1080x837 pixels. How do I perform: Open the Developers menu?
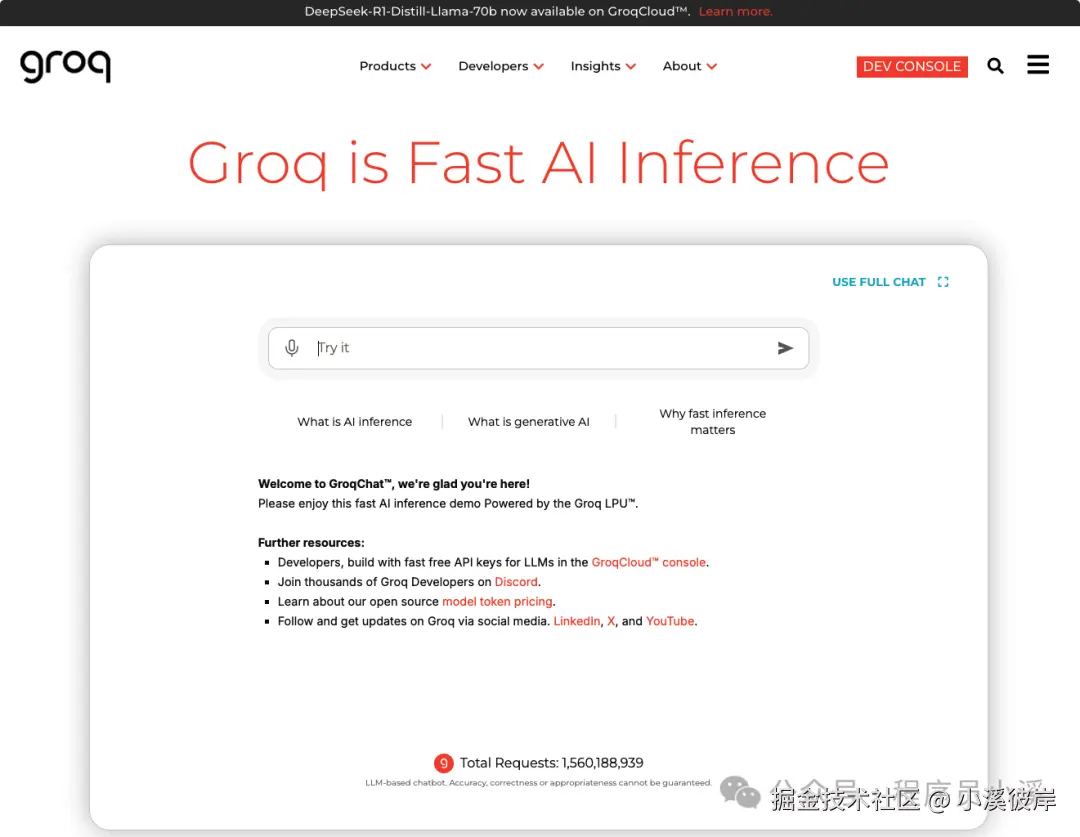pyautogui.click(x=501, y=66)
